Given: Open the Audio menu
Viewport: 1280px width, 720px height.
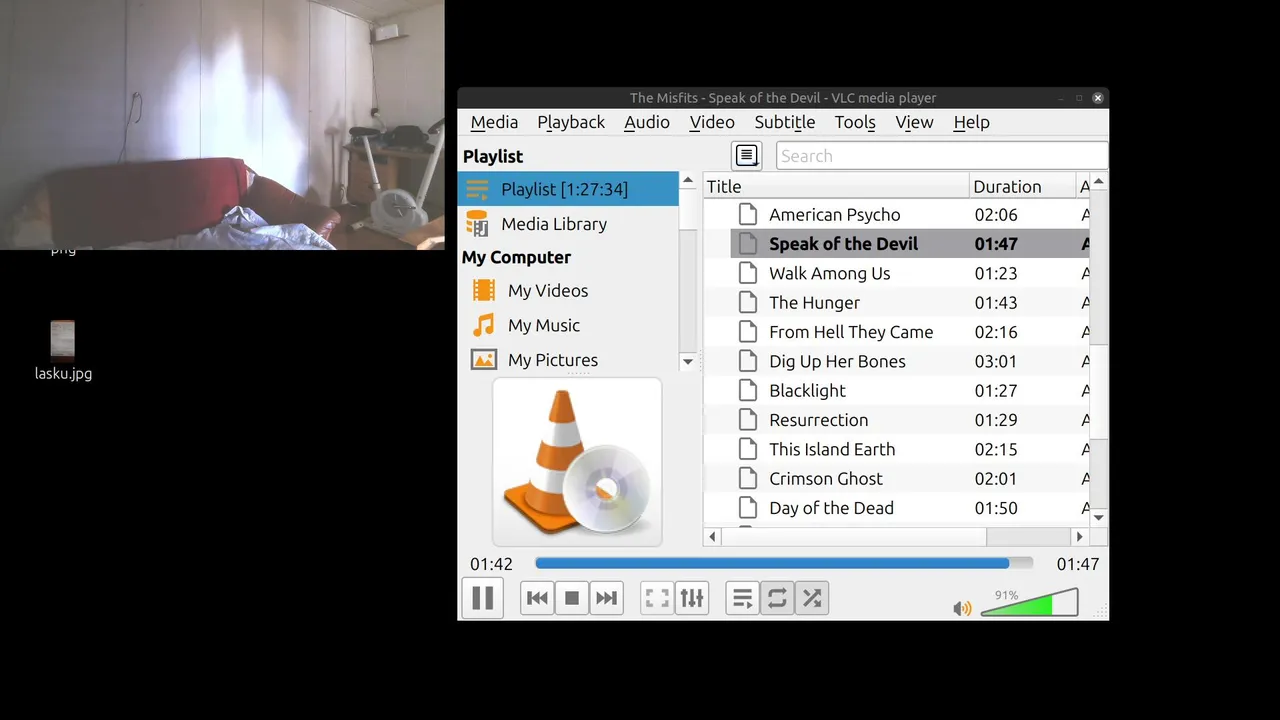Looking at the screenshot, I should 647,122.
